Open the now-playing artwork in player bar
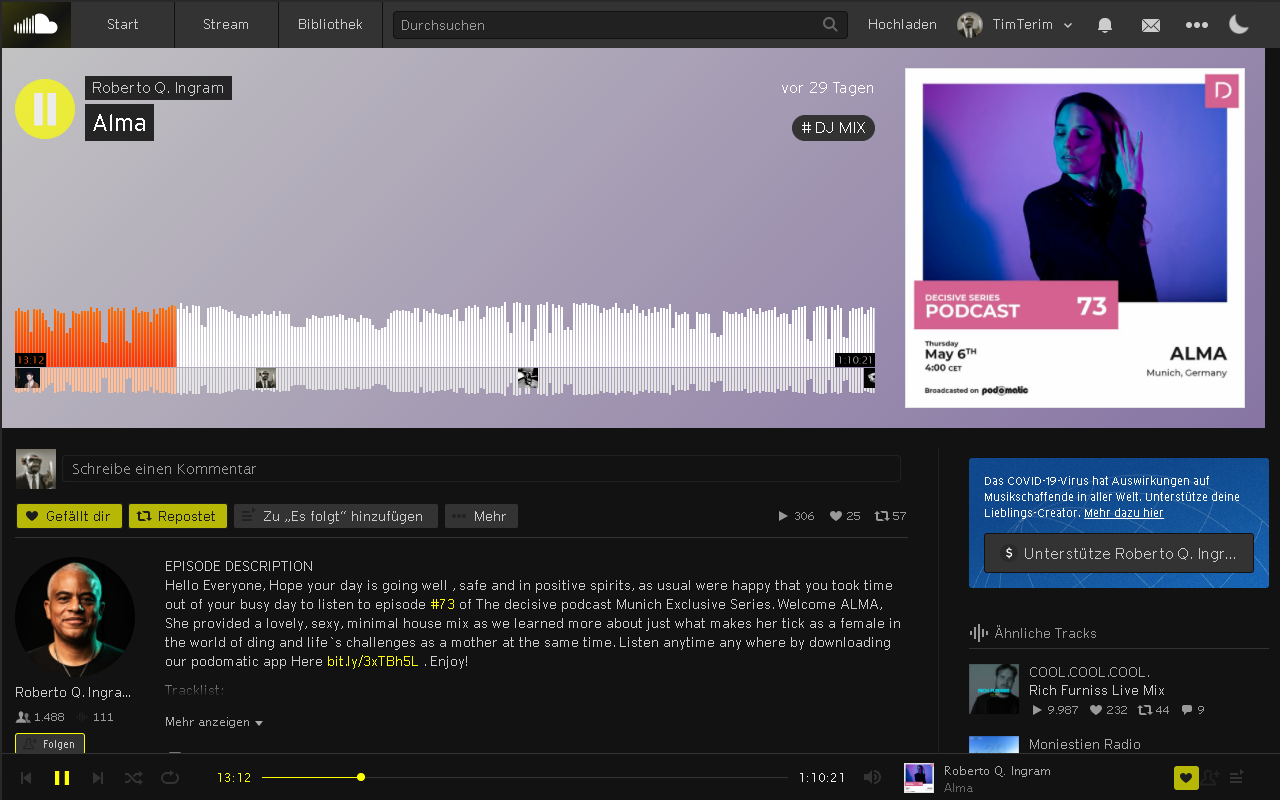 [x=919, y=777]
